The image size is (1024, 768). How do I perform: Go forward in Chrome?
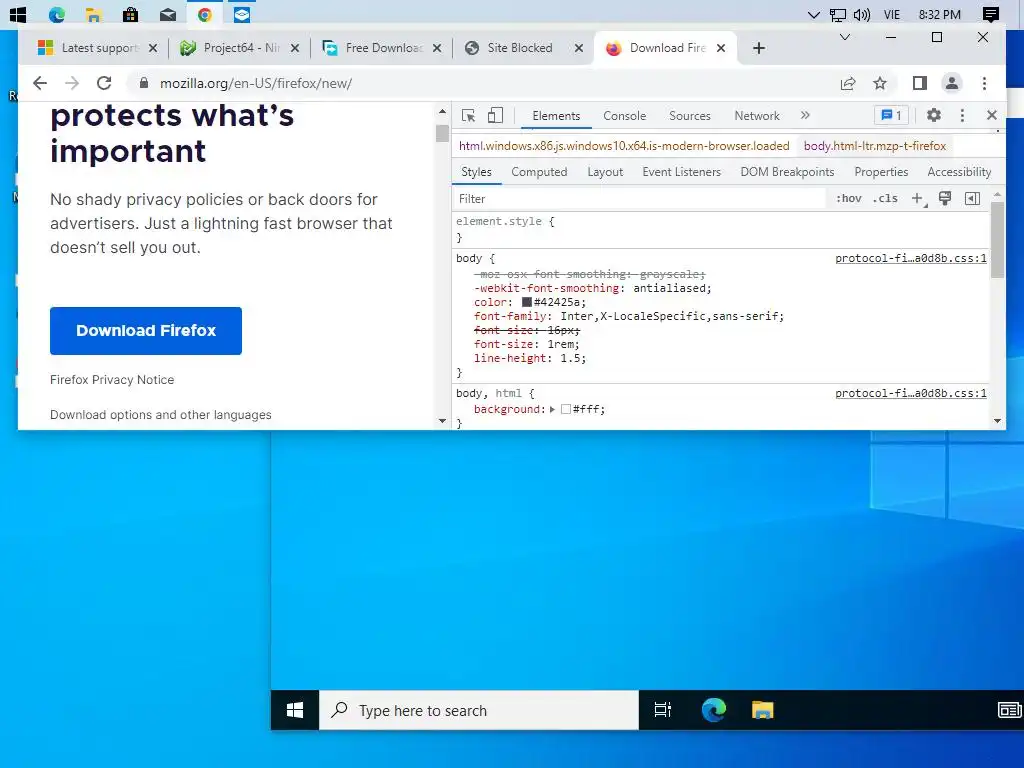72,83
